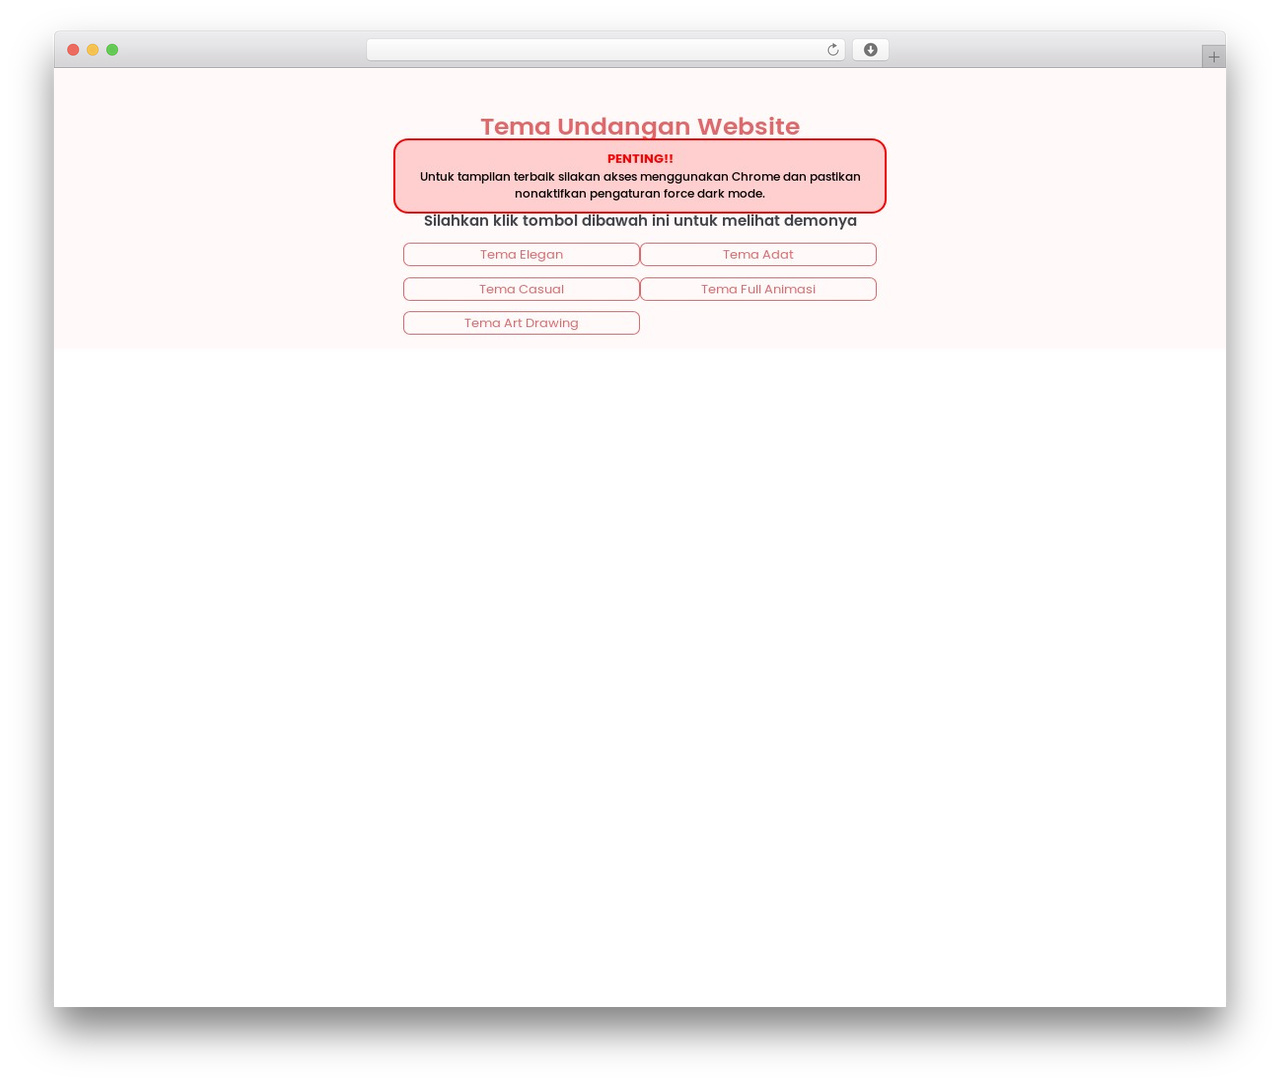Add a new tab with the plus icon

(x=1213, y=57)
